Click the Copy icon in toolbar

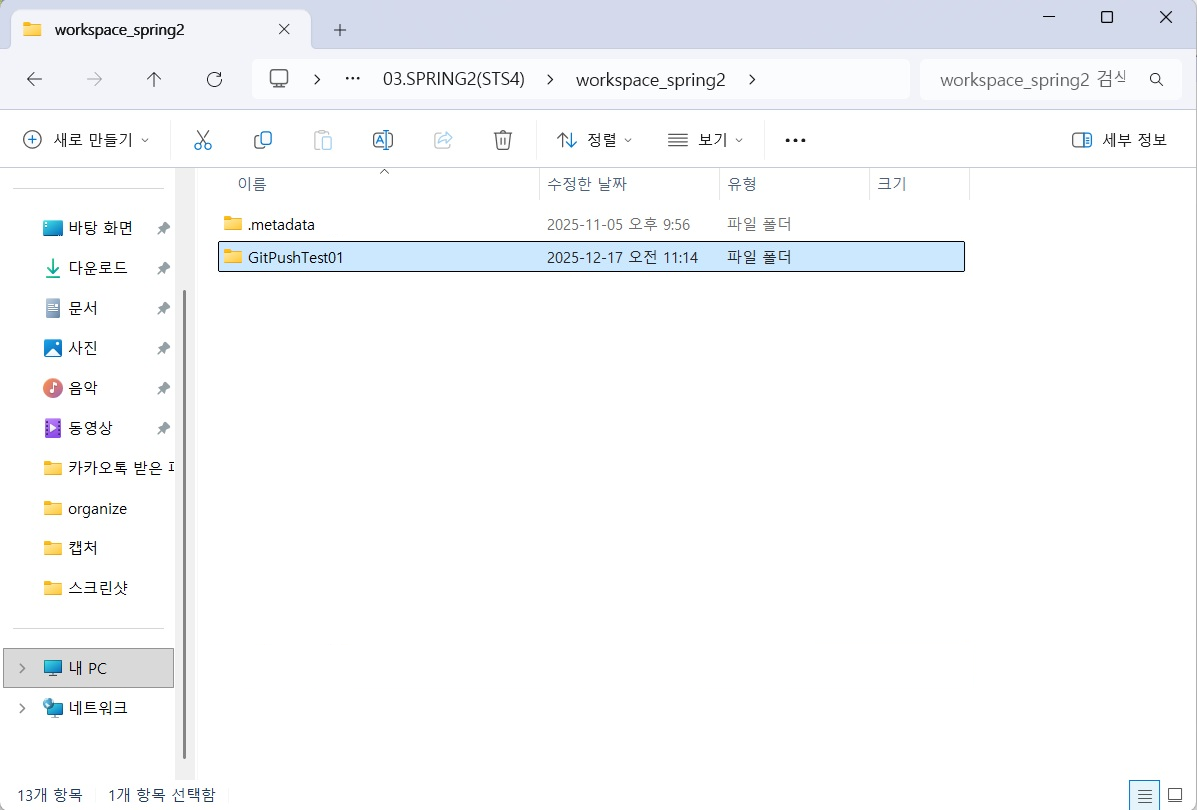pos(263,140)
